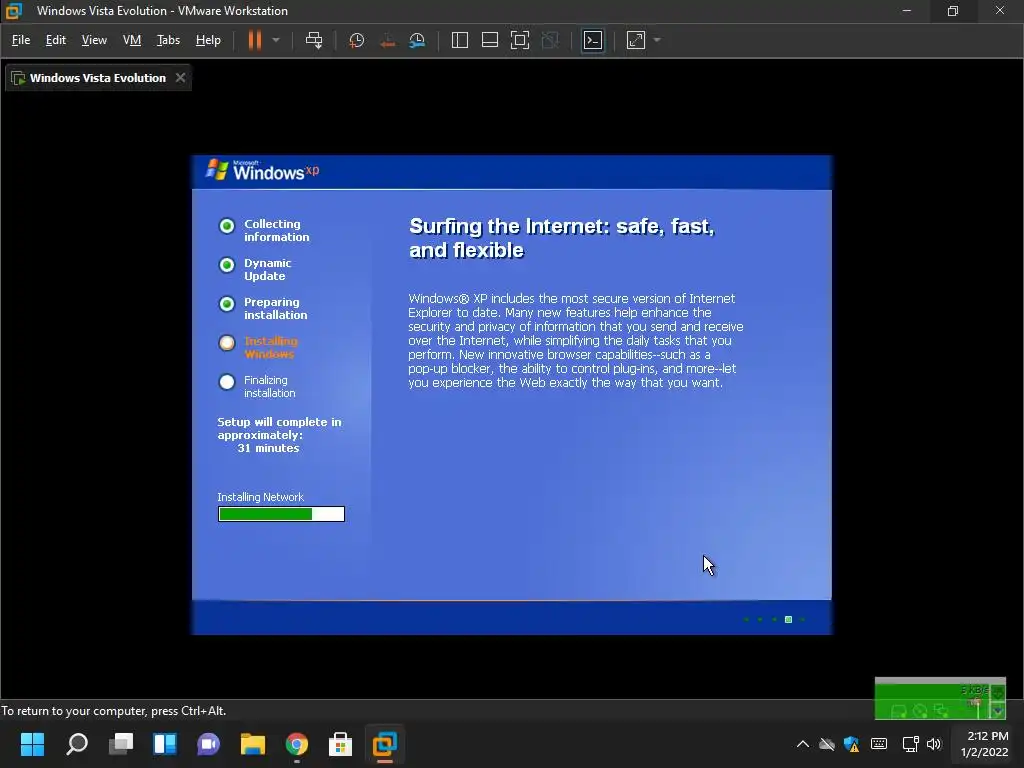Image resolution: width=1024 pixels, height=768 pixels.
Task: Toggle the library sidebar panel
Action: point(460,40)
